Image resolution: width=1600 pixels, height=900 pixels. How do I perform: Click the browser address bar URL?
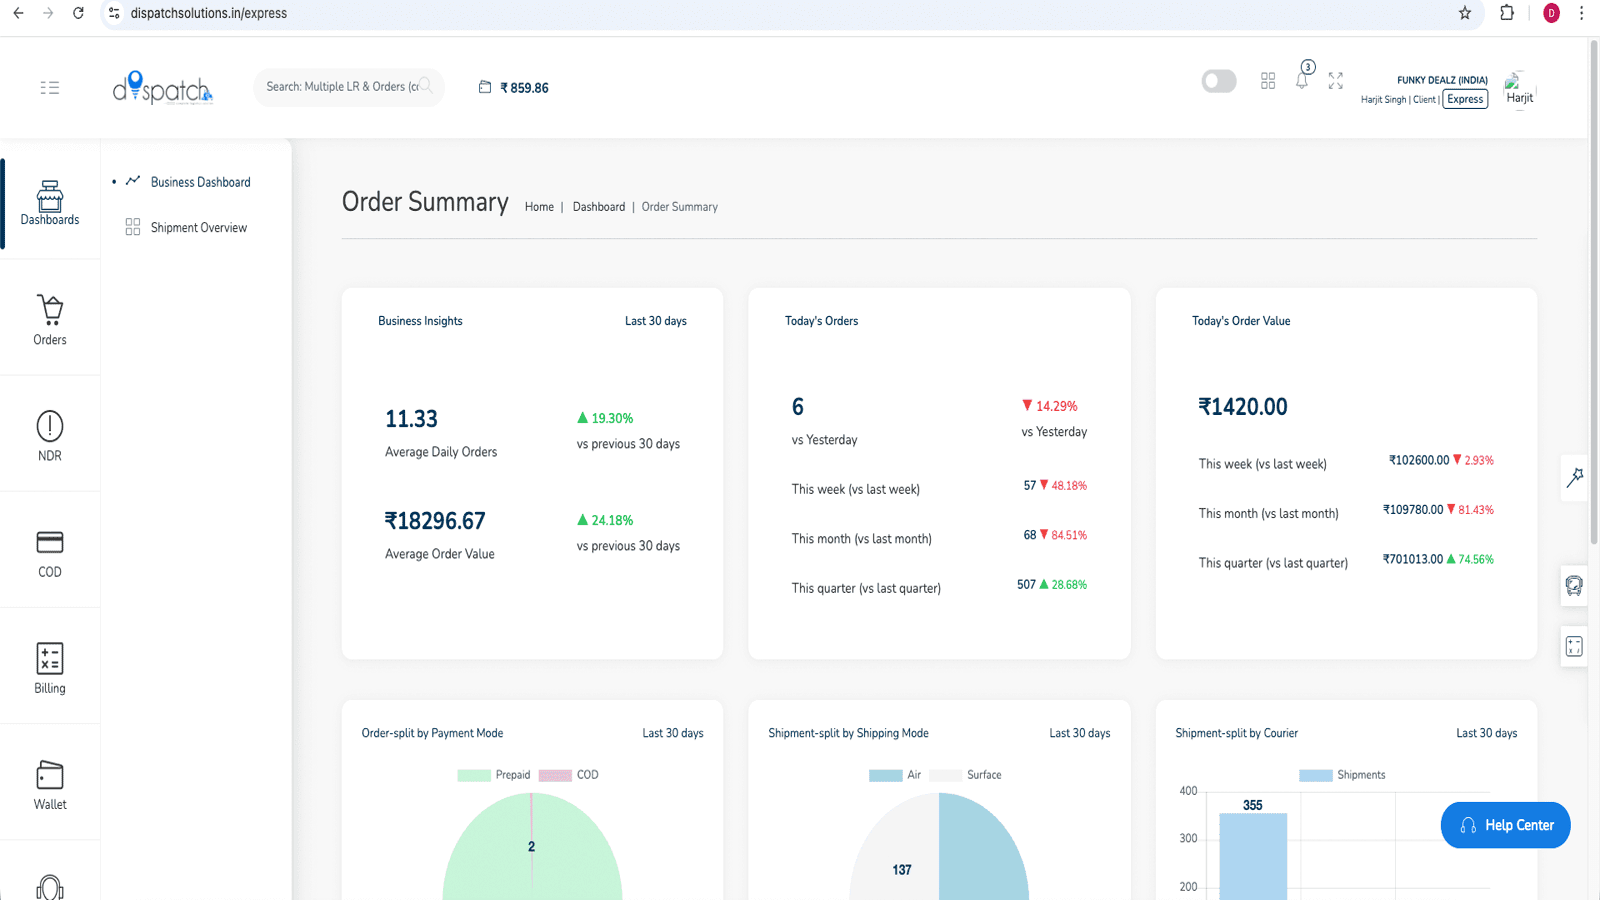point(209,13)
